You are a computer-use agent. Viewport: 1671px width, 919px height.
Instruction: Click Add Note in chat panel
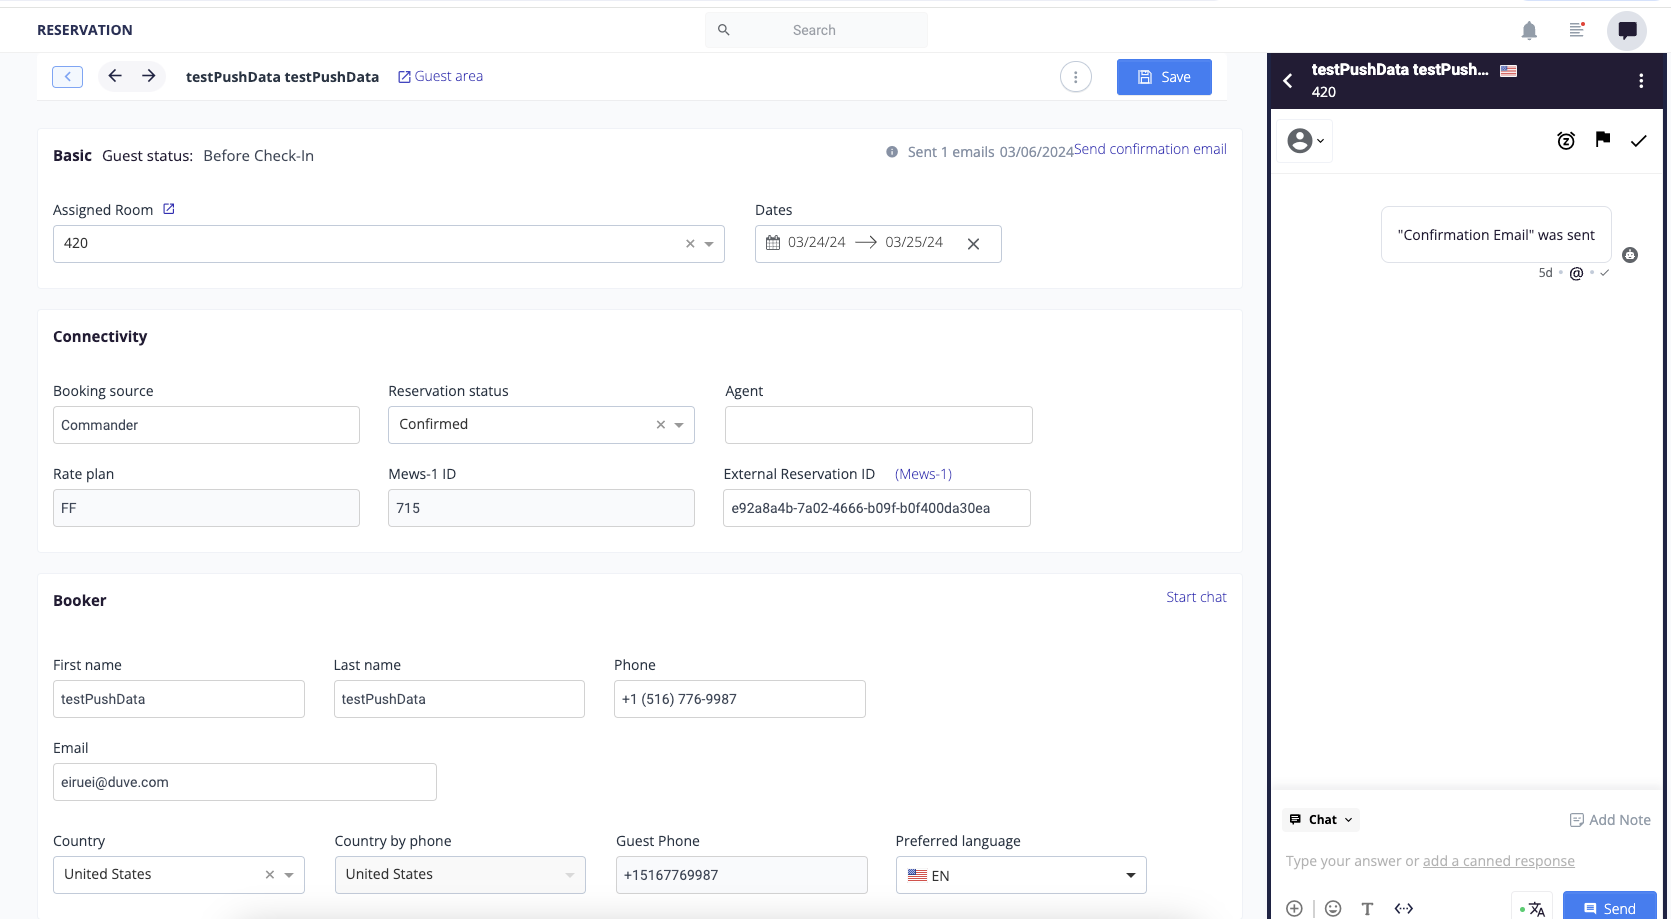pyautogui.click(x=1610, y=820)
